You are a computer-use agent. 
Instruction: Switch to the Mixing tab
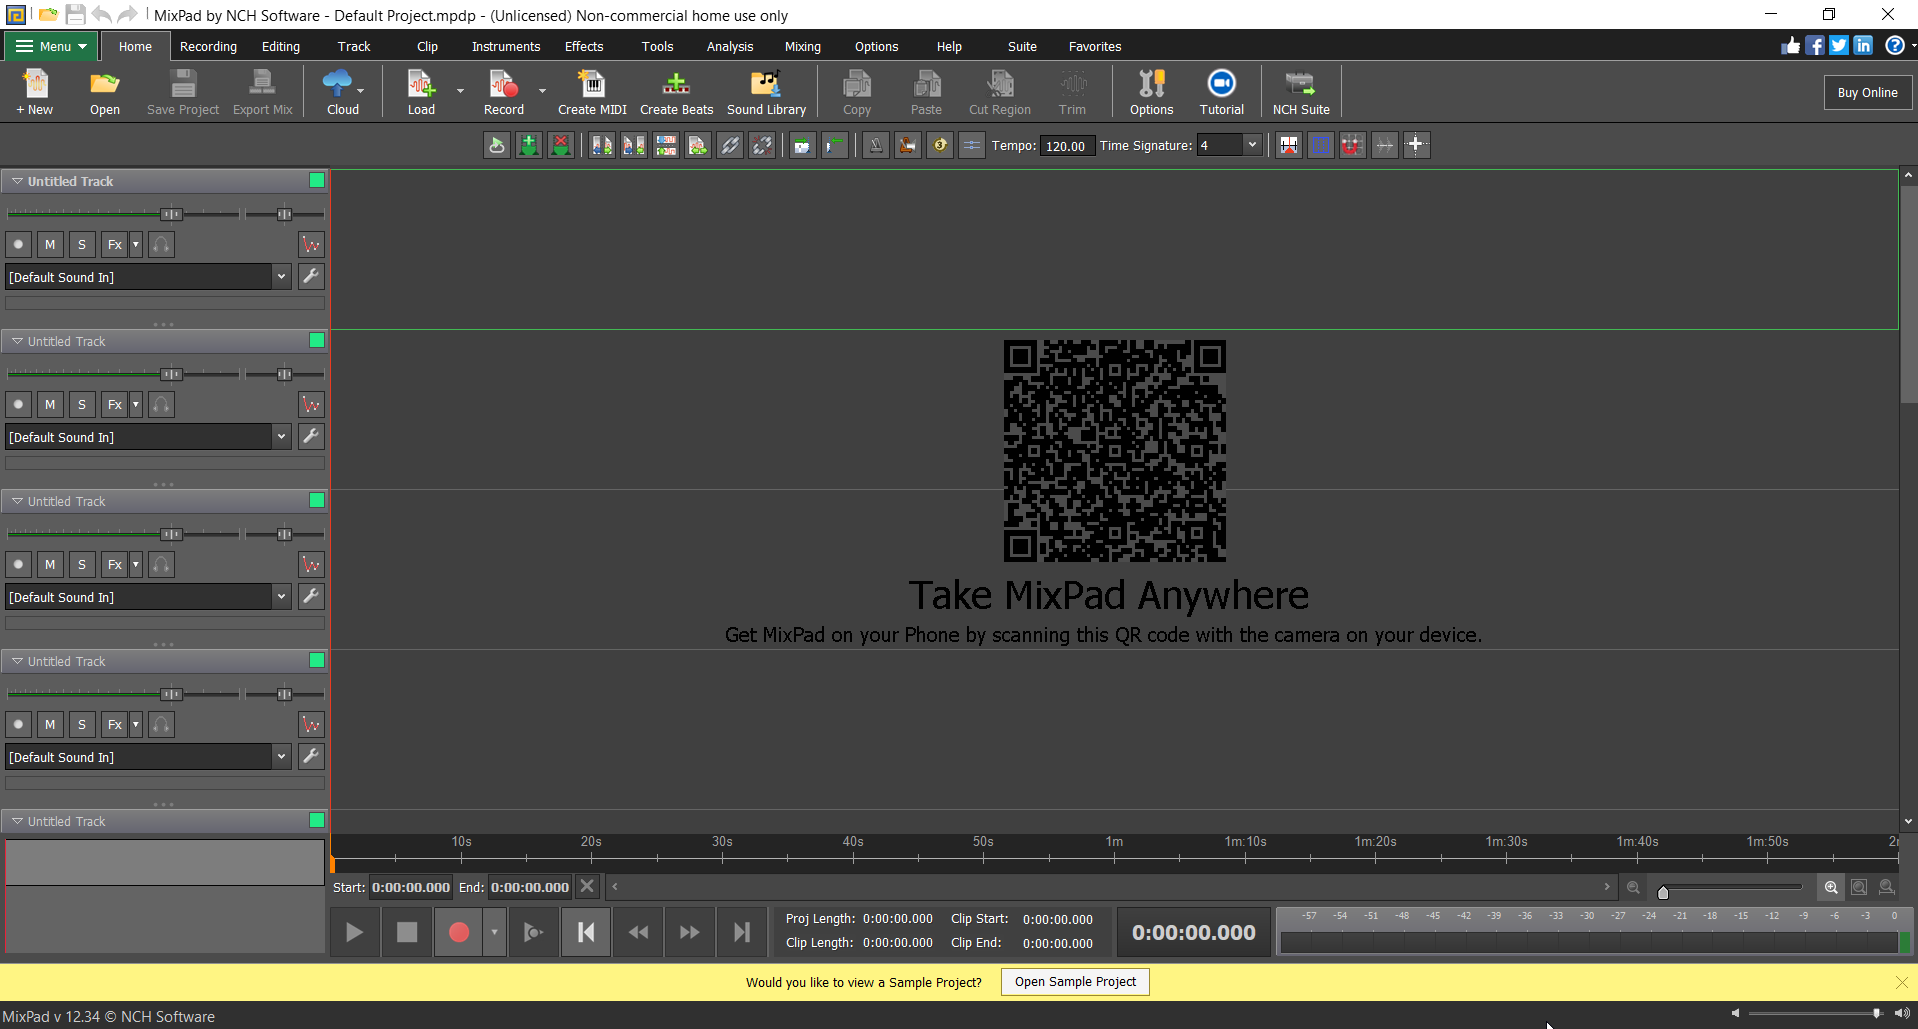[803, 46]
